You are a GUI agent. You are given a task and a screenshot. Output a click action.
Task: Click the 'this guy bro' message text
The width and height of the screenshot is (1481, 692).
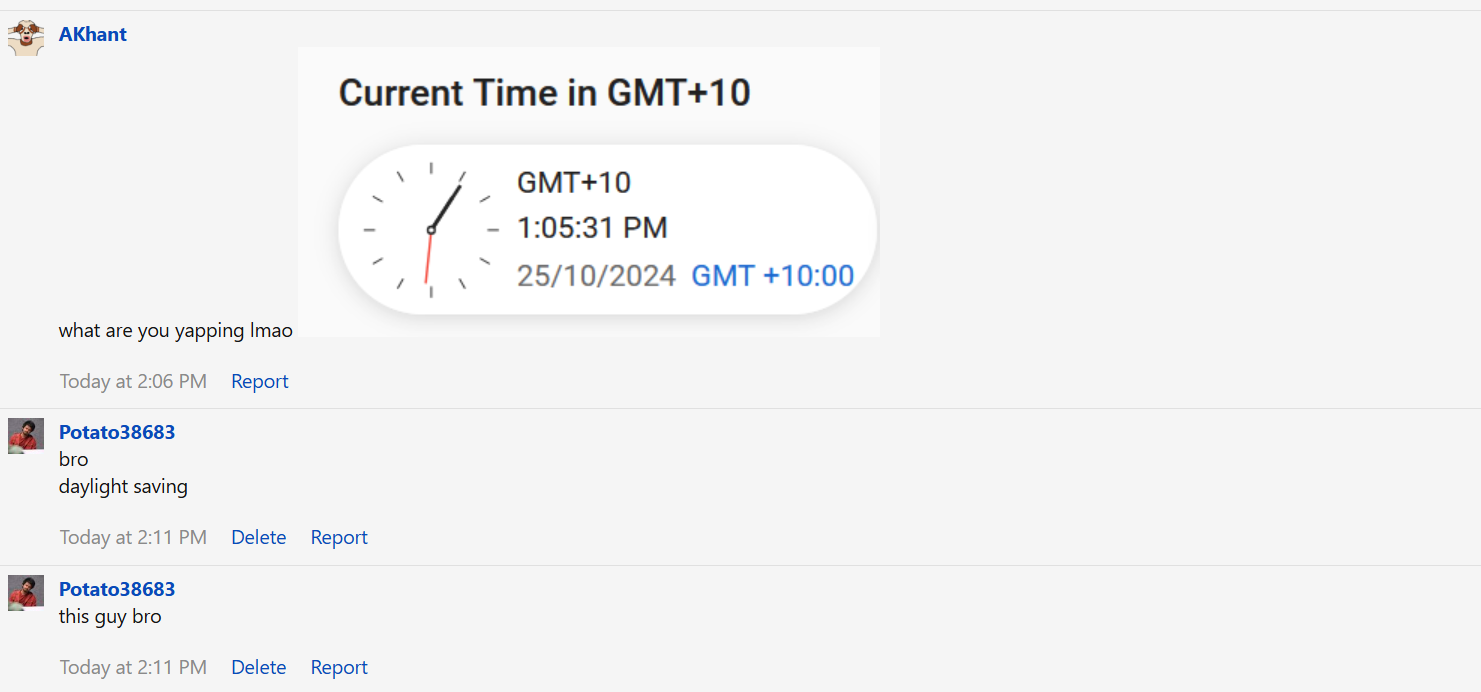click(110, 616)
